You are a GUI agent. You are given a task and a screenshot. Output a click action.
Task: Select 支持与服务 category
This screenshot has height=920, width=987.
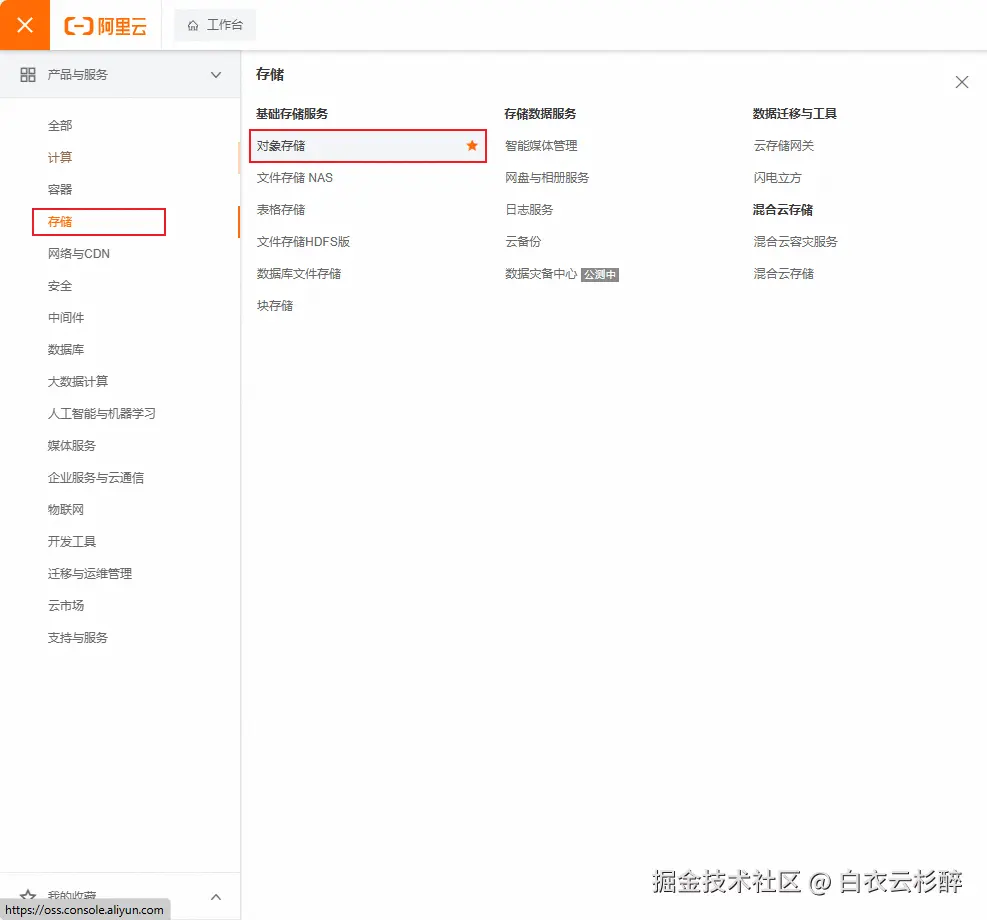(78, 637)
